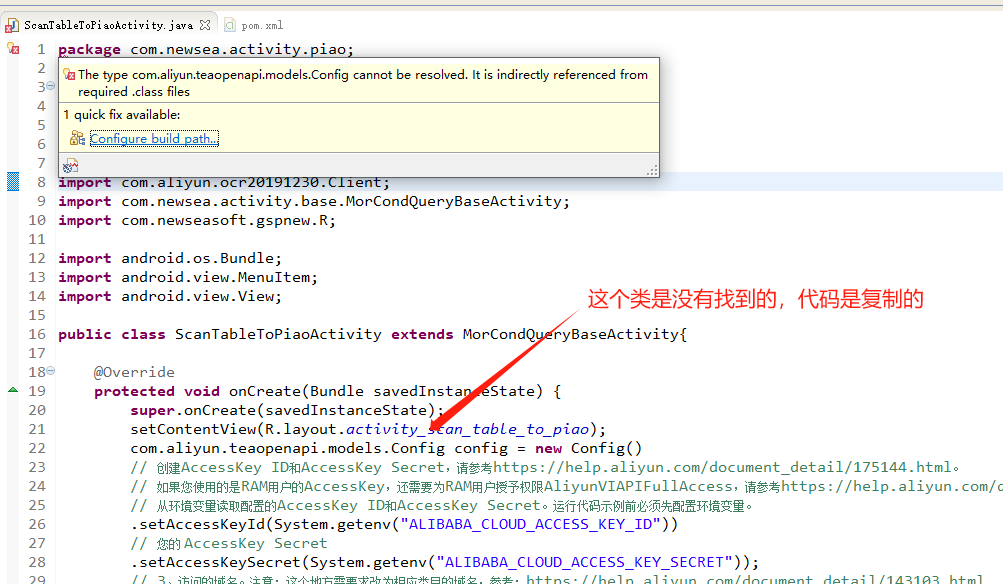Switch to the ScanTableToPiaoActivity.java tab

(x=108, y=26)
